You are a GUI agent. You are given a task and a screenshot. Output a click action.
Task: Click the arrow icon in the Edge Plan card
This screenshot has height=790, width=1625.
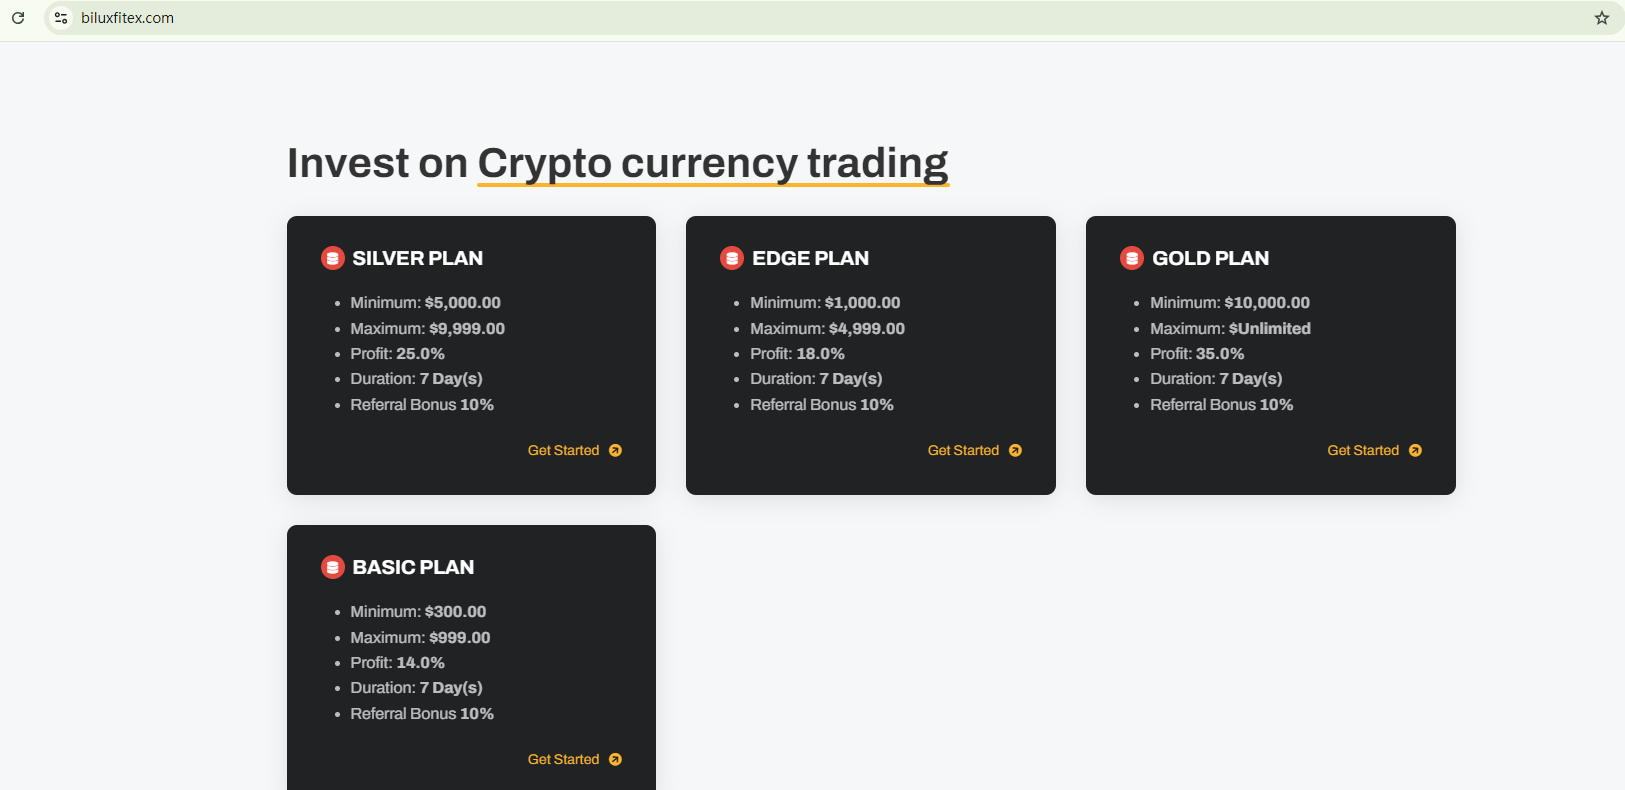click(x=1015, y=451)
